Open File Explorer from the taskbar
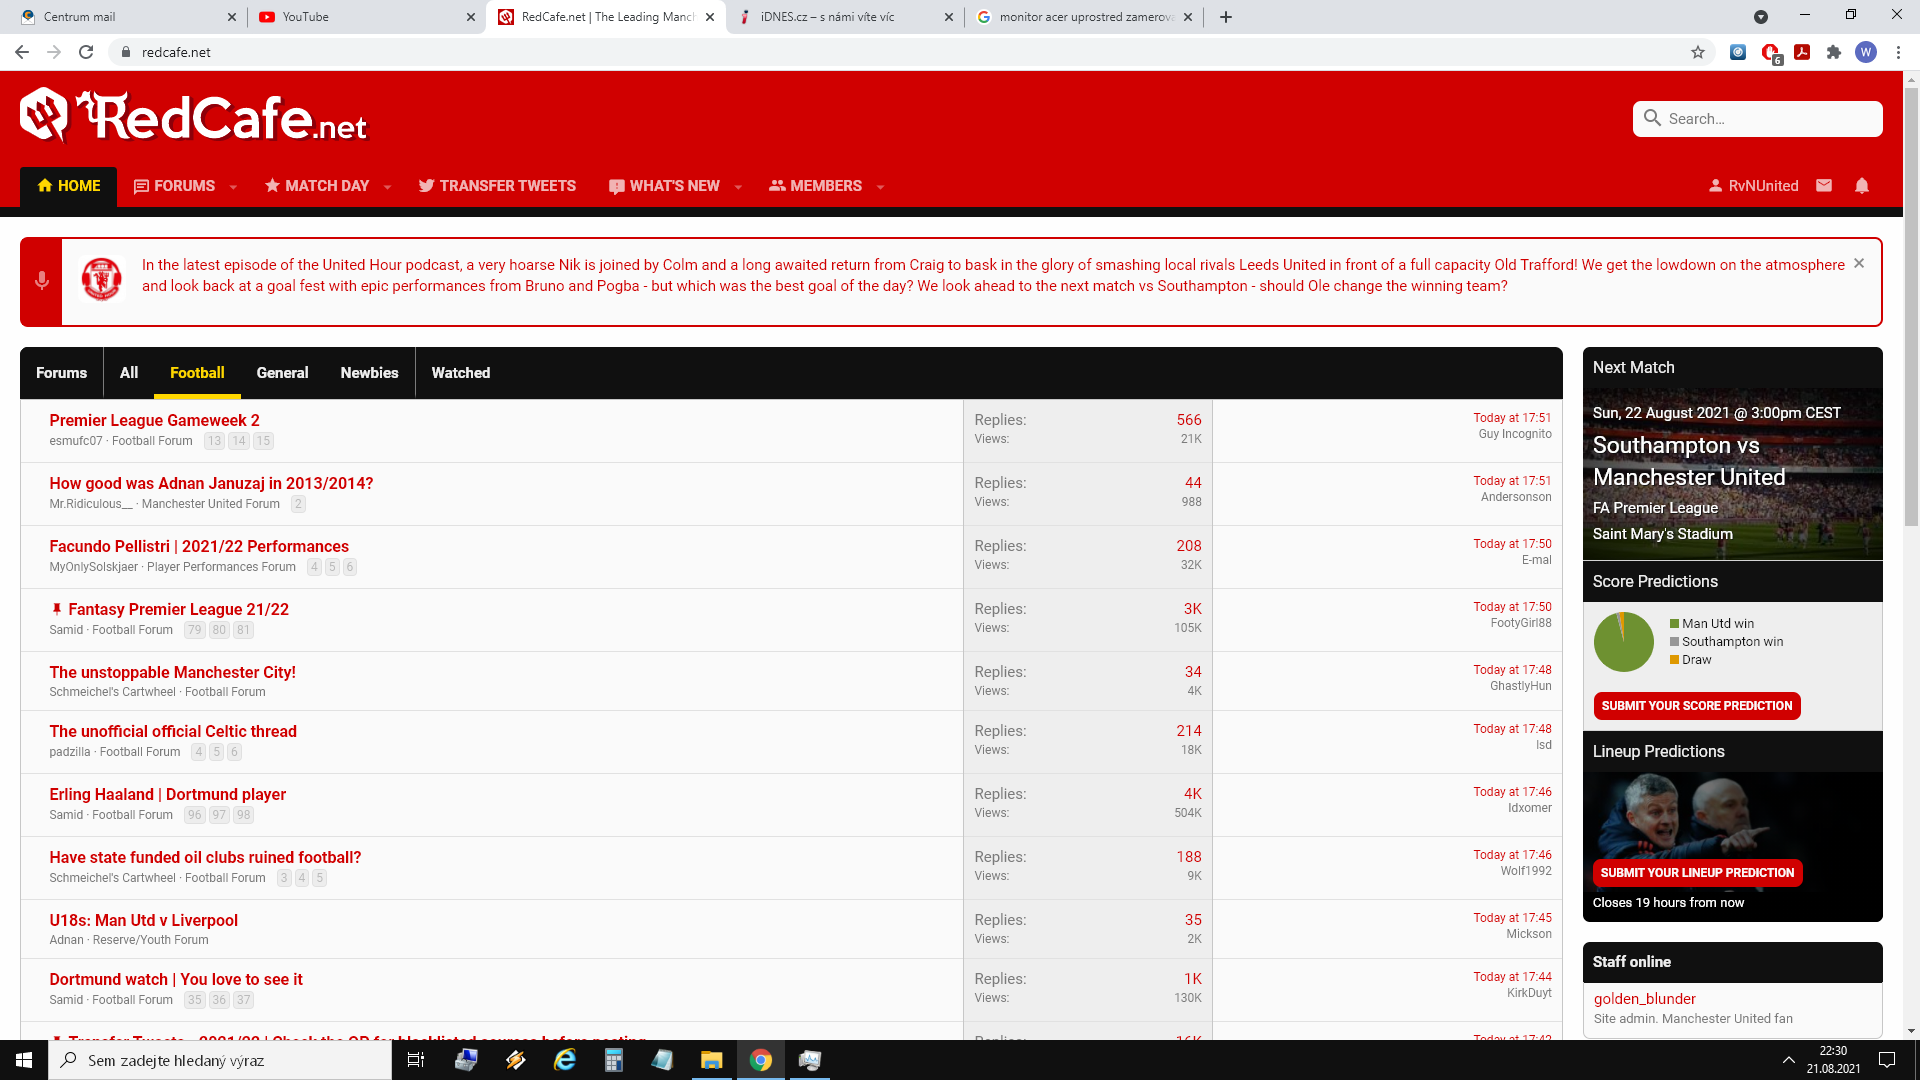 pos(711,1060)
